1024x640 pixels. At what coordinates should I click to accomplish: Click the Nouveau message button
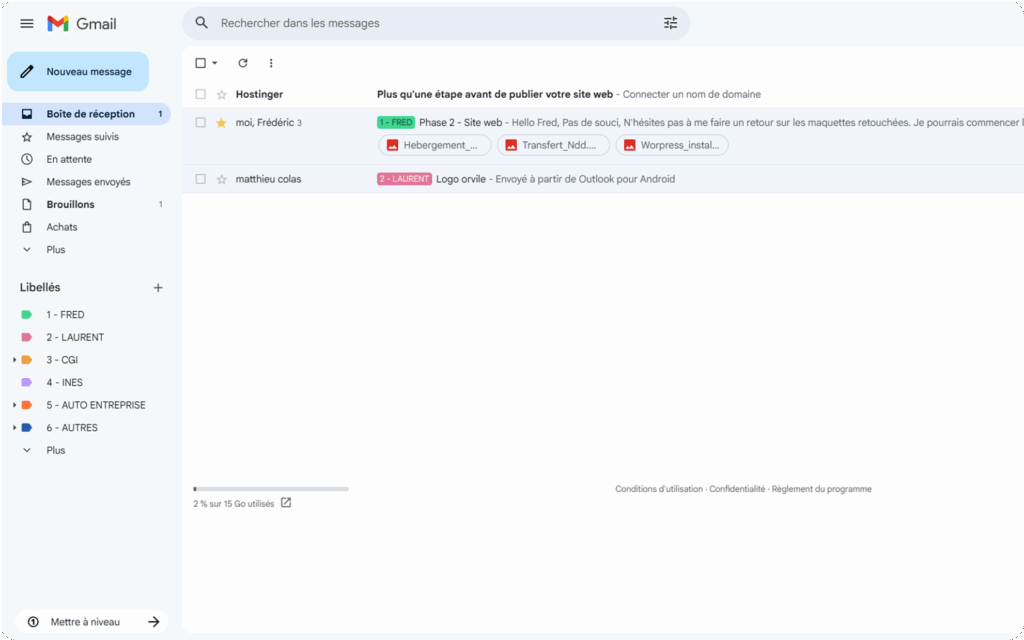pyautogui.click(x=78, y=72)
